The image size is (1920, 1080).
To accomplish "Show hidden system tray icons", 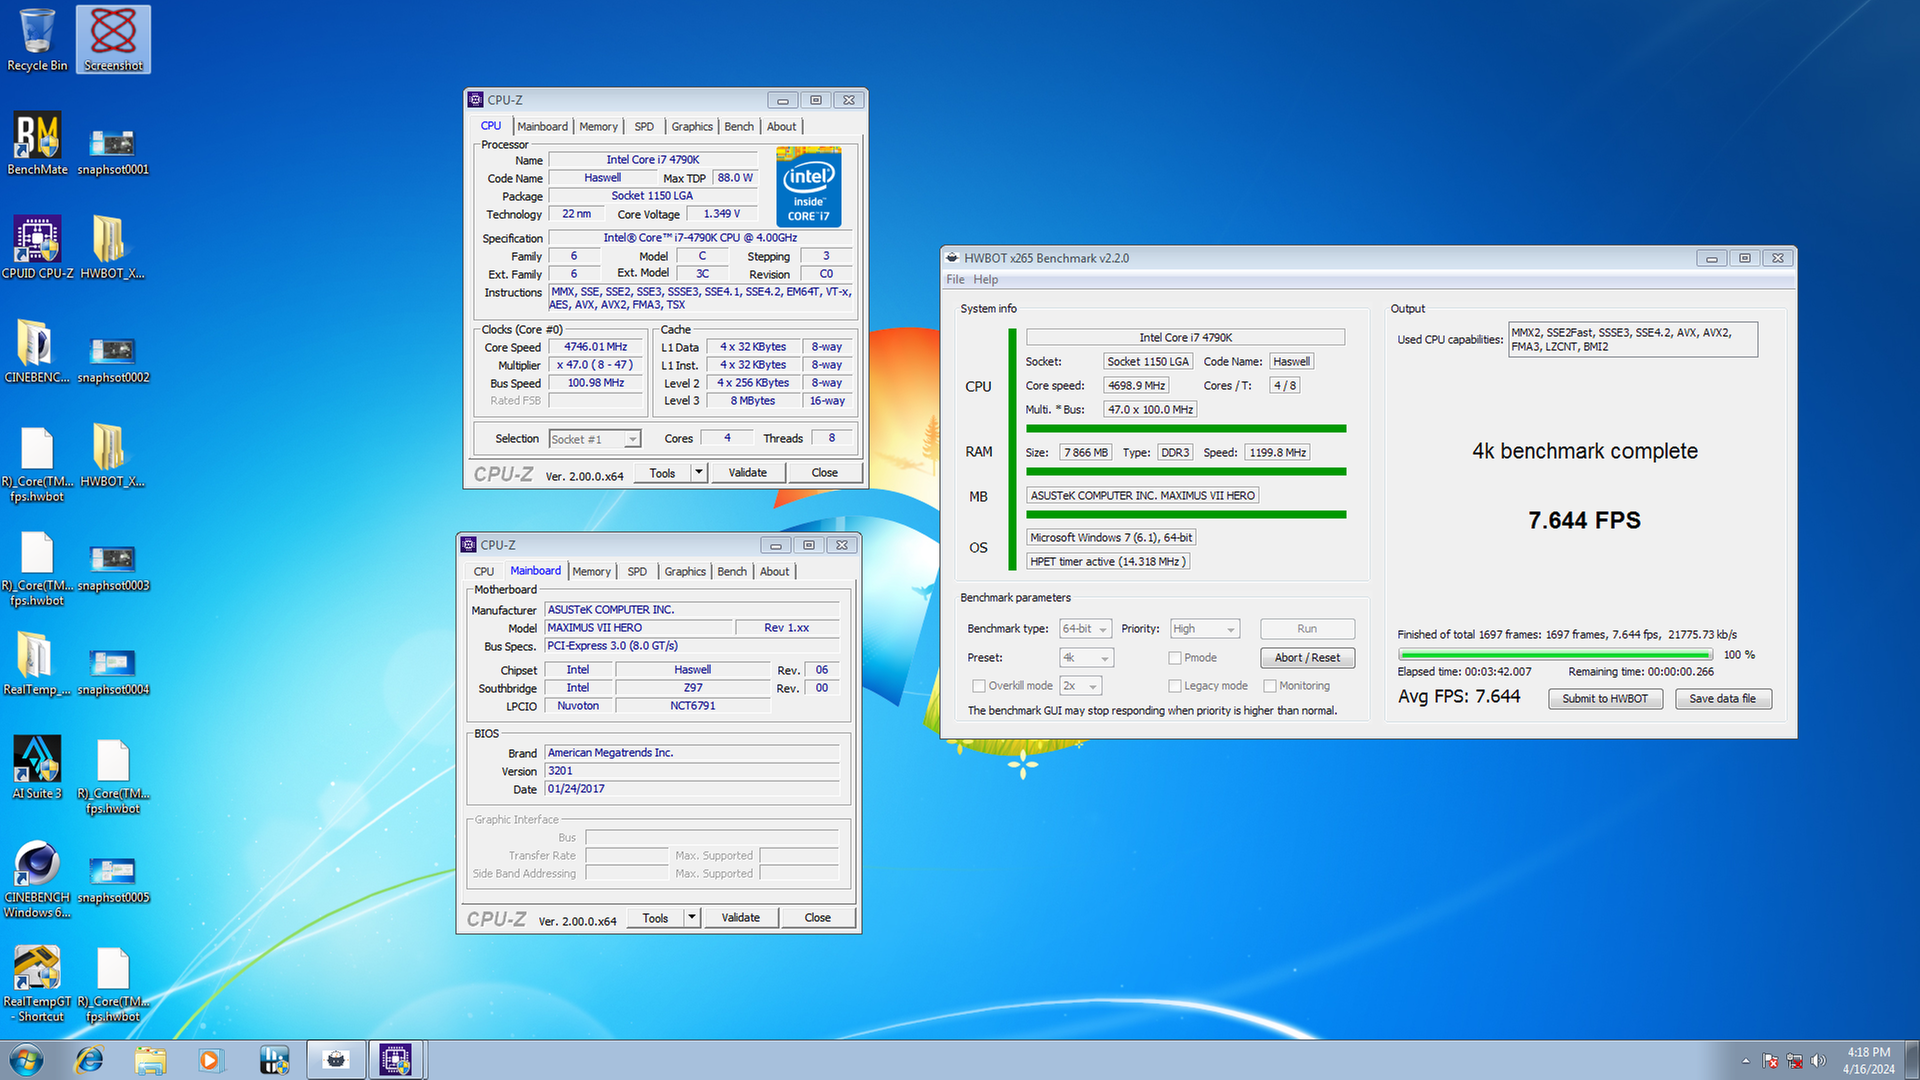I will point(1746,1061).
